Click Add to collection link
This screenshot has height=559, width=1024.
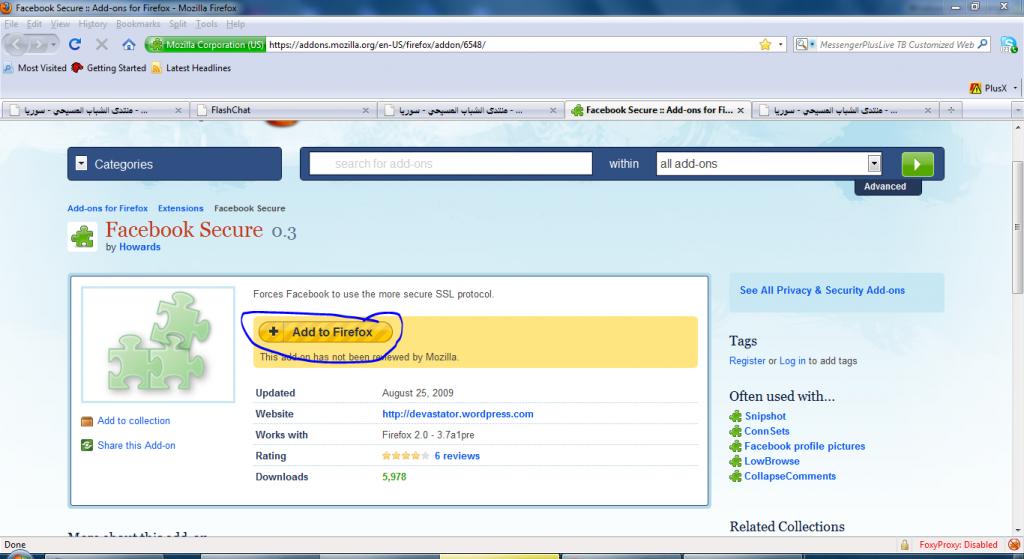tap(133, 421)
